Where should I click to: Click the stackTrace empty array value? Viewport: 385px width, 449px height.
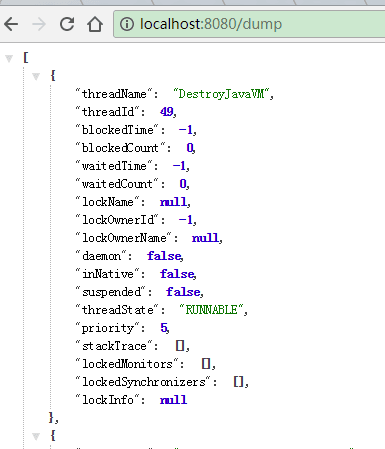(x=180, y=346)
